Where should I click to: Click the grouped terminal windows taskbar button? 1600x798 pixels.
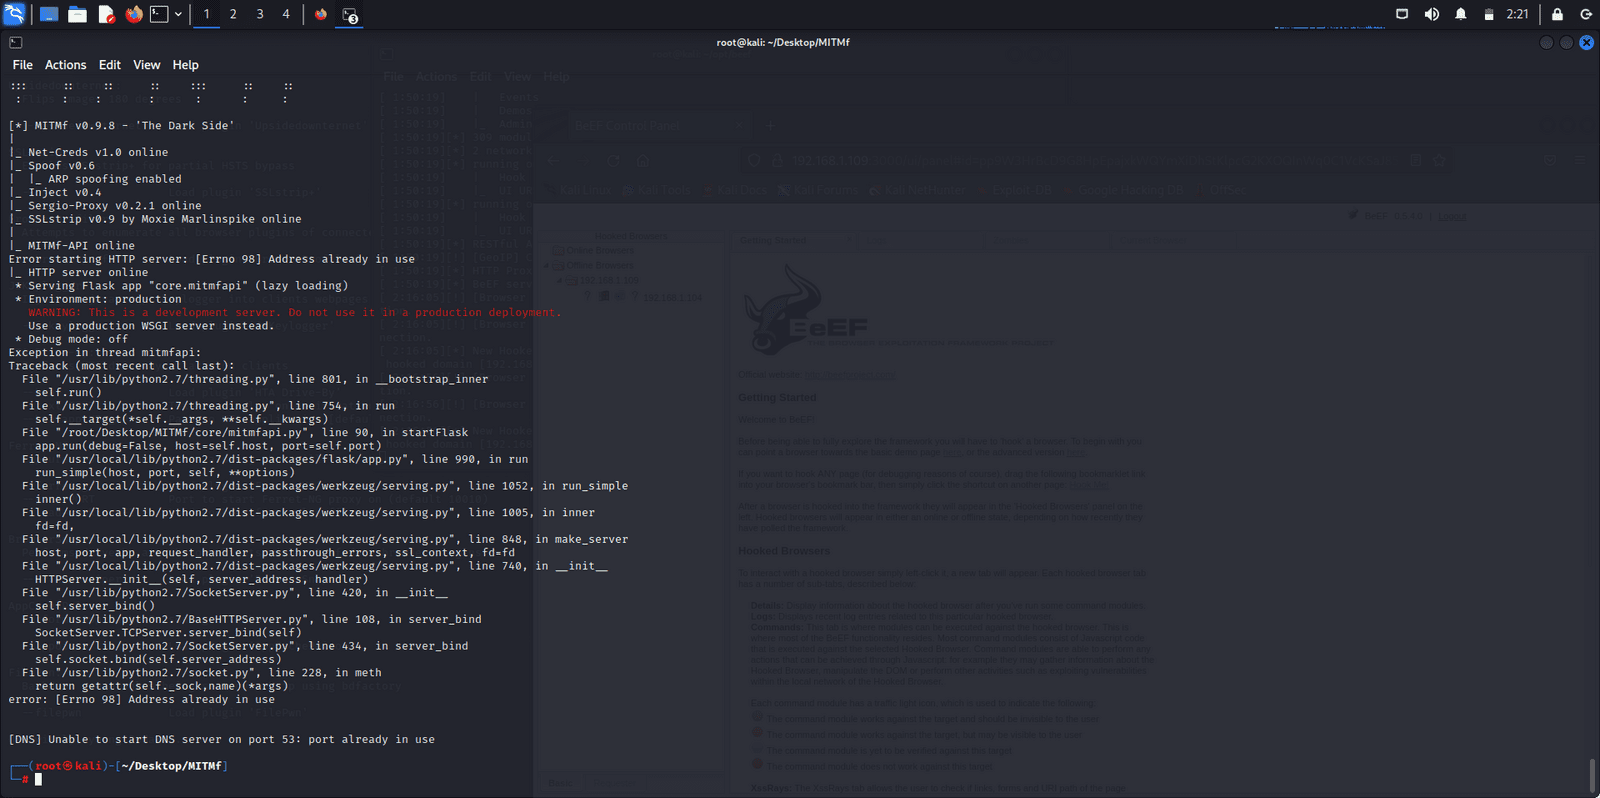(x=349, y=14)
